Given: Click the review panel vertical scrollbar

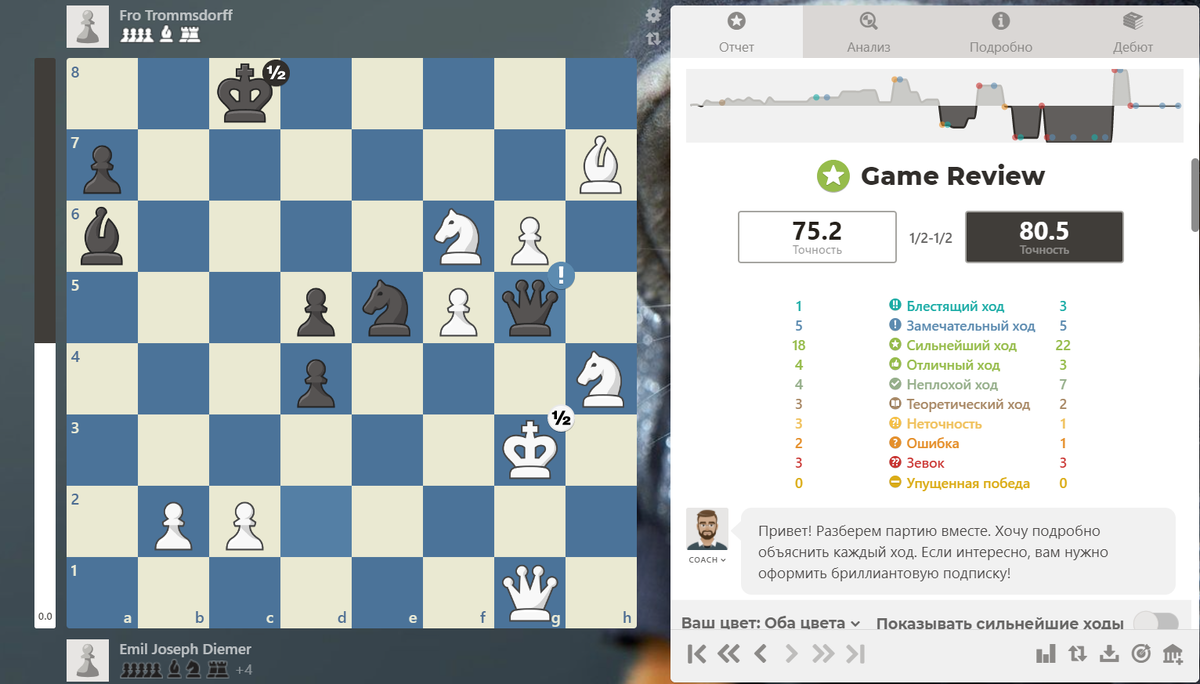Looking at the screenshot, I should [x=1194, y=180].
